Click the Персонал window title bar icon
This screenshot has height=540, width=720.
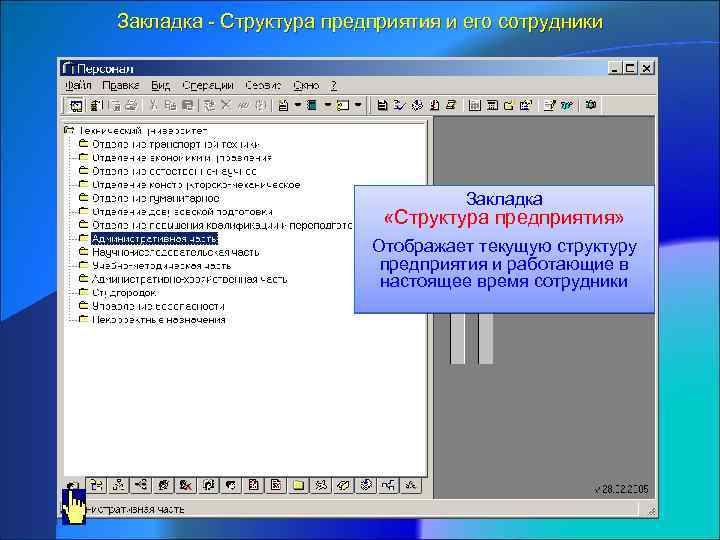(68, 68)
